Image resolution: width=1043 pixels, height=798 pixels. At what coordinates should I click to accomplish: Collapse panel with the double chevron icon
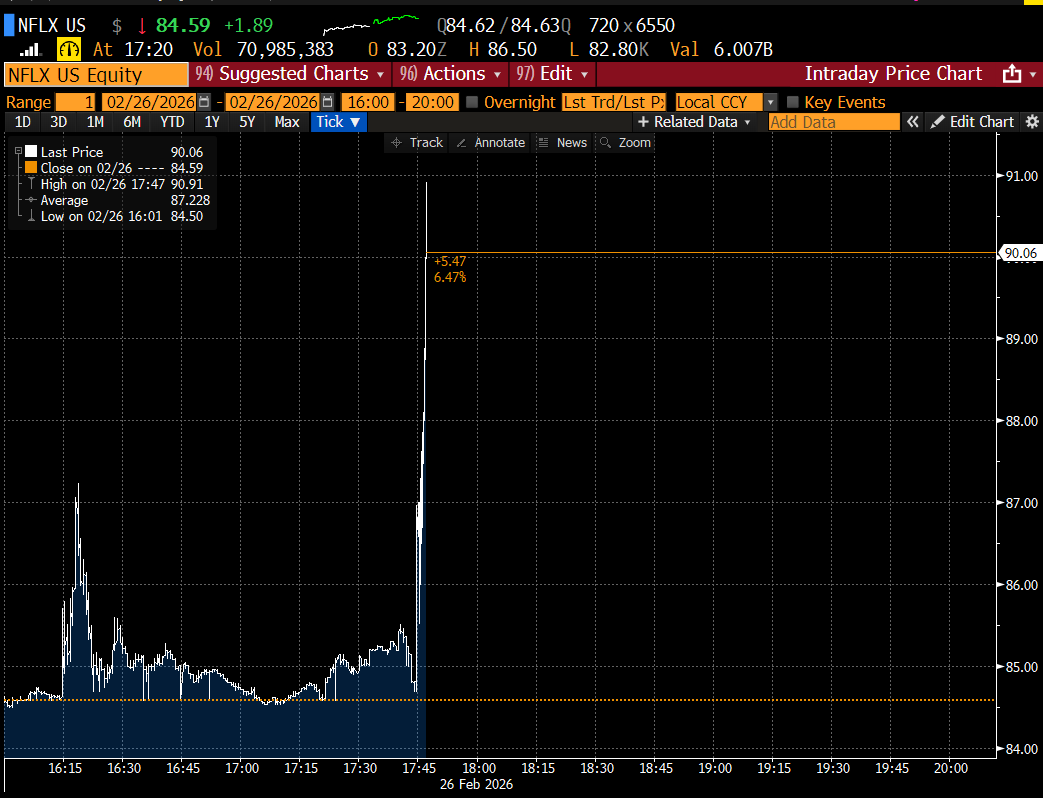(913, 122)
